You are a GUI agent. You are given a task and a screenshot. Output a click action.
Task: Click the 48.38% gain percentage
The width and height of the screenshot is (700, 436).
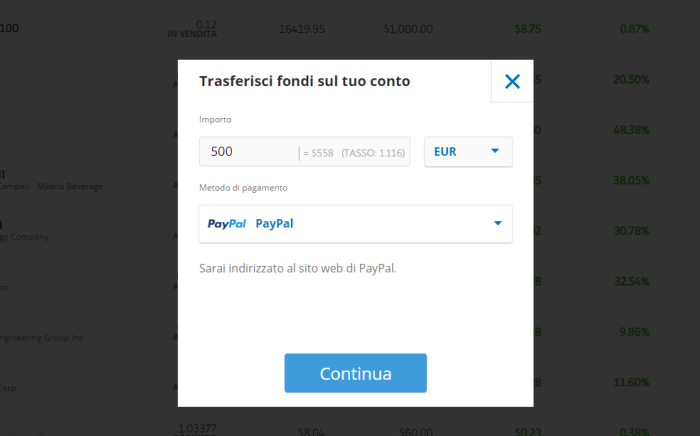[631, 130]
